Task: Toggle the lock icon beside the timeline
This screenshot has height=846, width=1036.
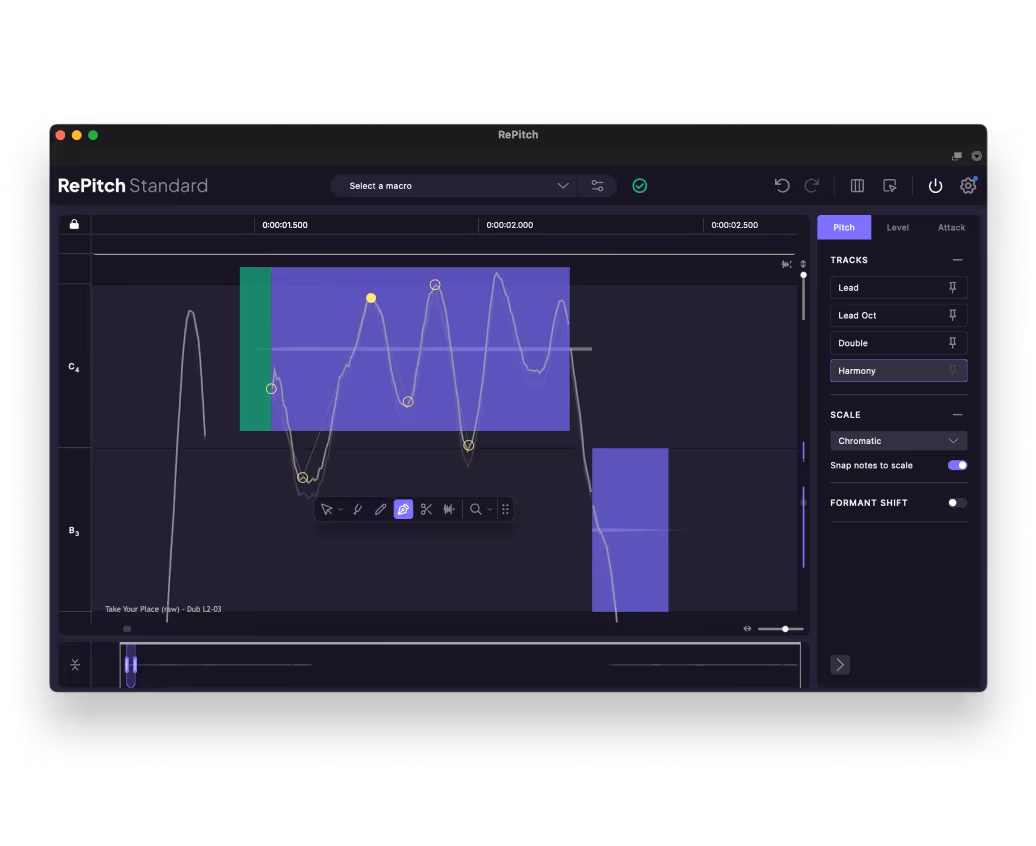Action: [x=74, y=224]
